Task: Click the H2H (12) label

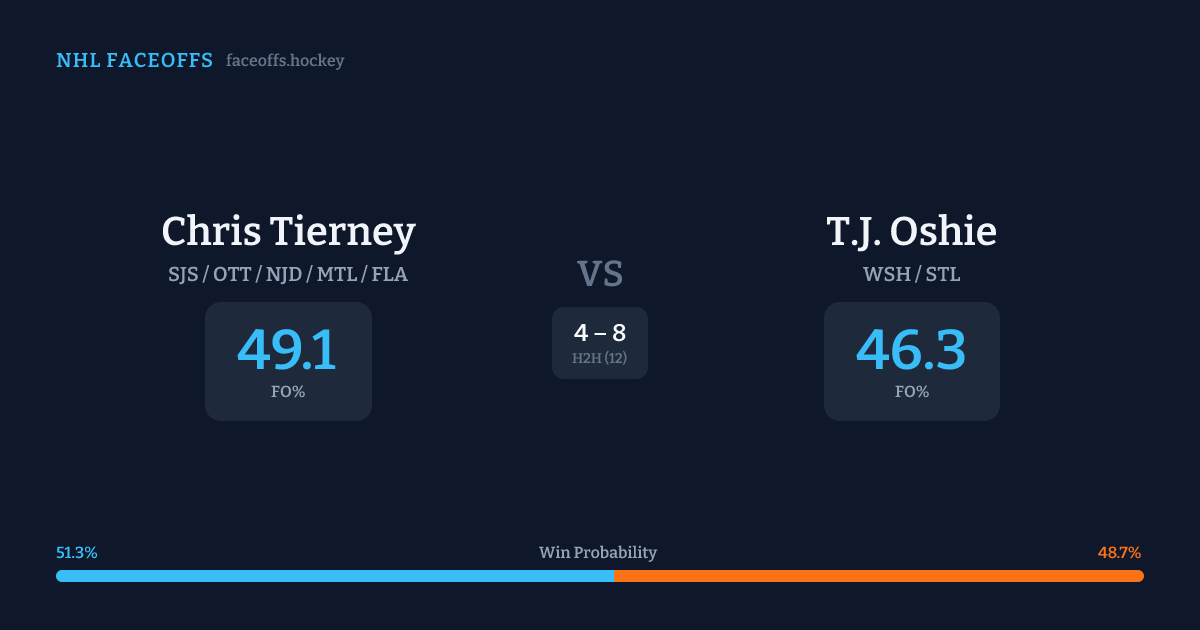Action: pos(600,358)
